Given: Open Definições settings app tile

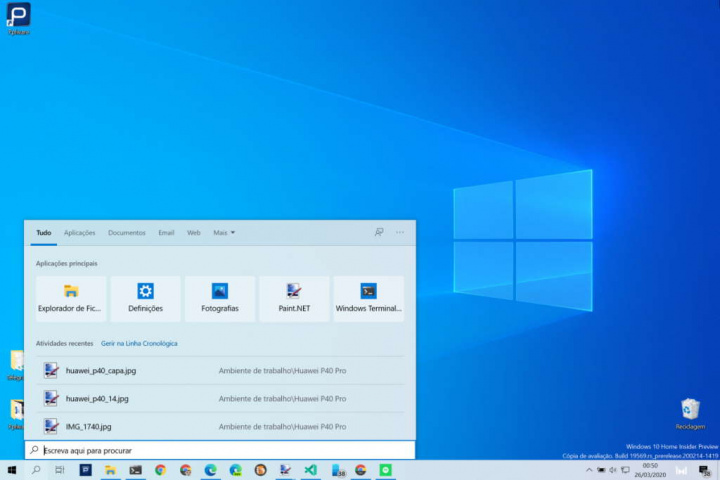Looking at the screenshot, I should coord(145,298).
